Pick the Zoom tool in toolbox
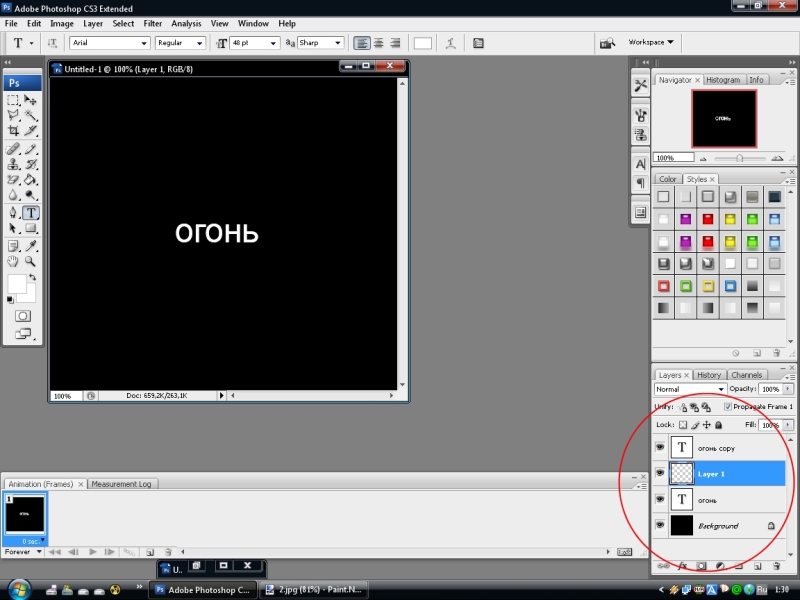 click(x=31, y=261)
